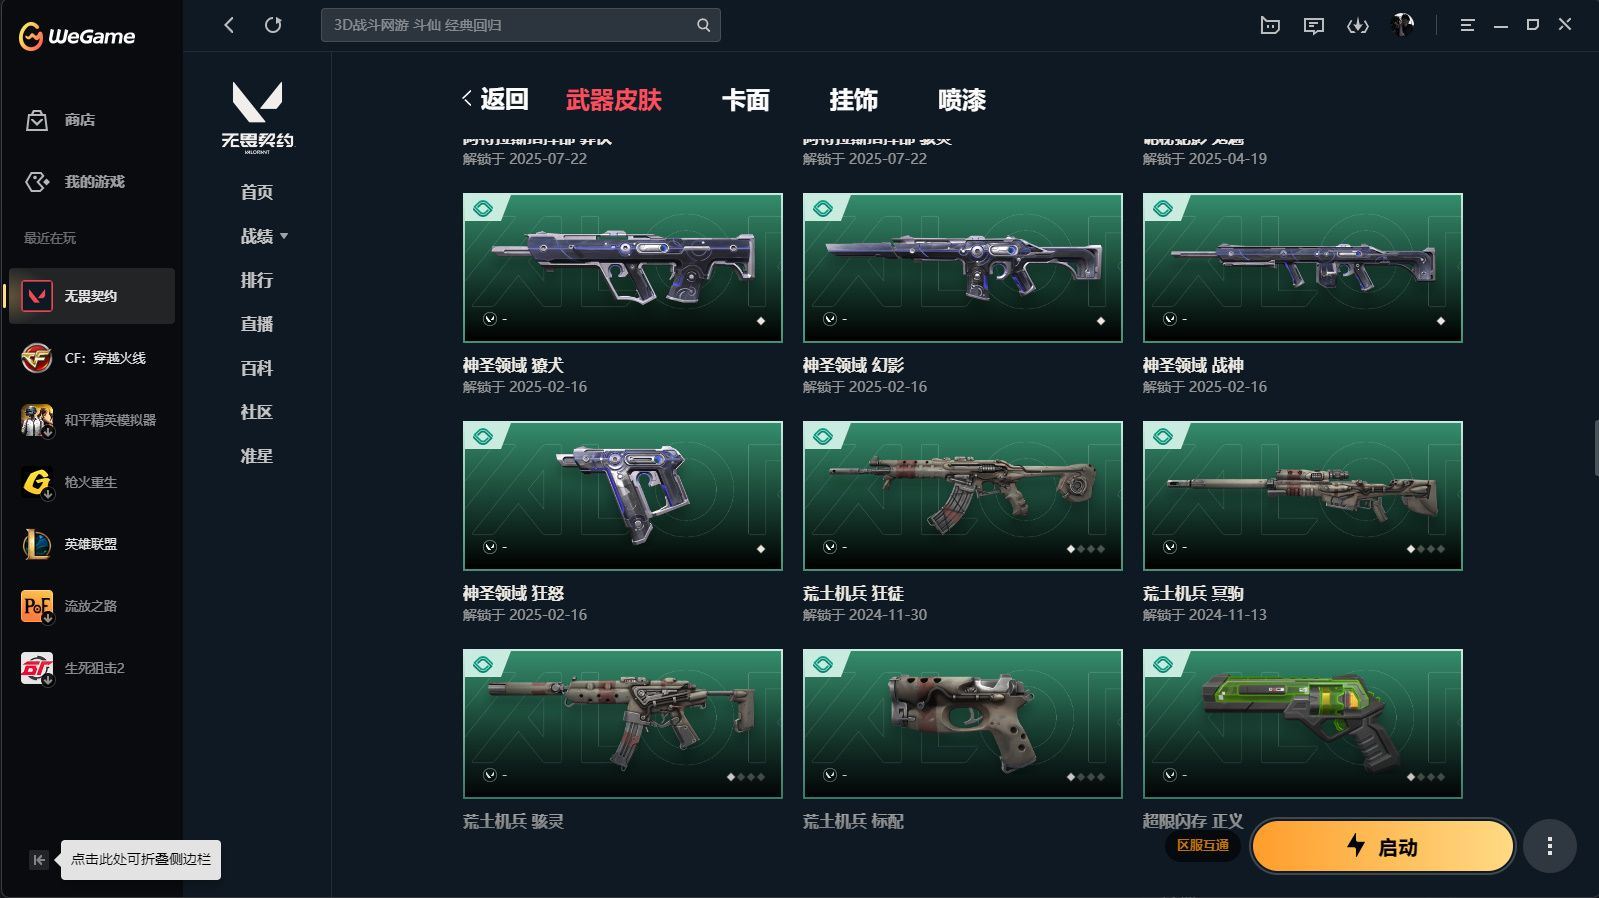Open the user avatar profile
1599x898 pixels.
(1402, 25)
